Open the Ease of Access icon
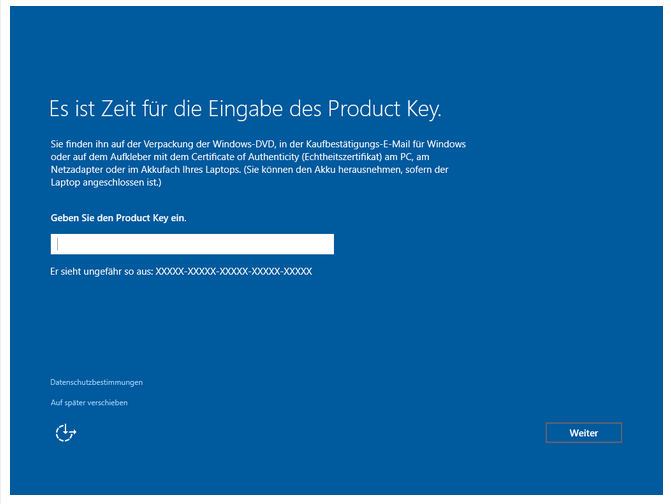Screen dimensions: 671x504 65,433
